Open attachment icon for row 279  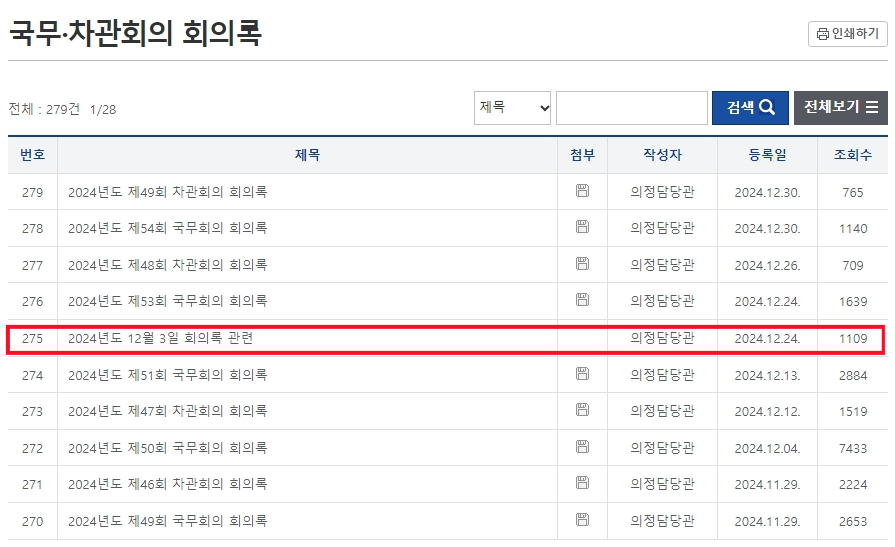582,191
